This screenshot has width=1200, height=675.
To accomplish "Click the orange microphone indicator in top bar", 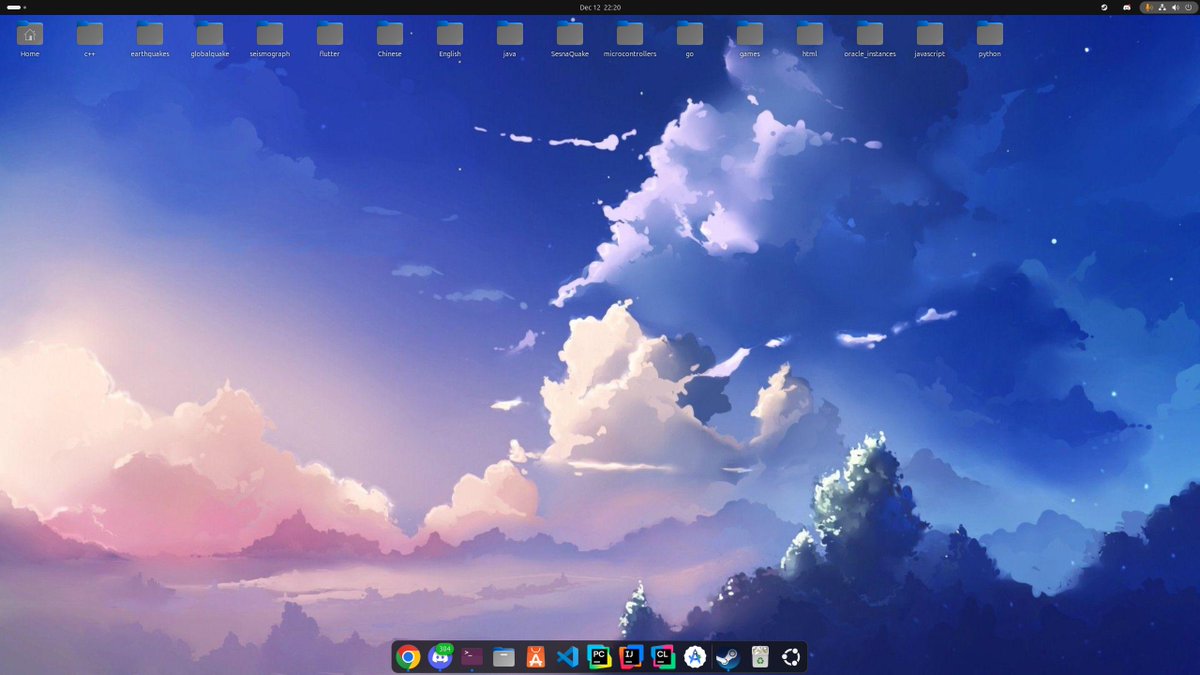I will pos(1150,7).
